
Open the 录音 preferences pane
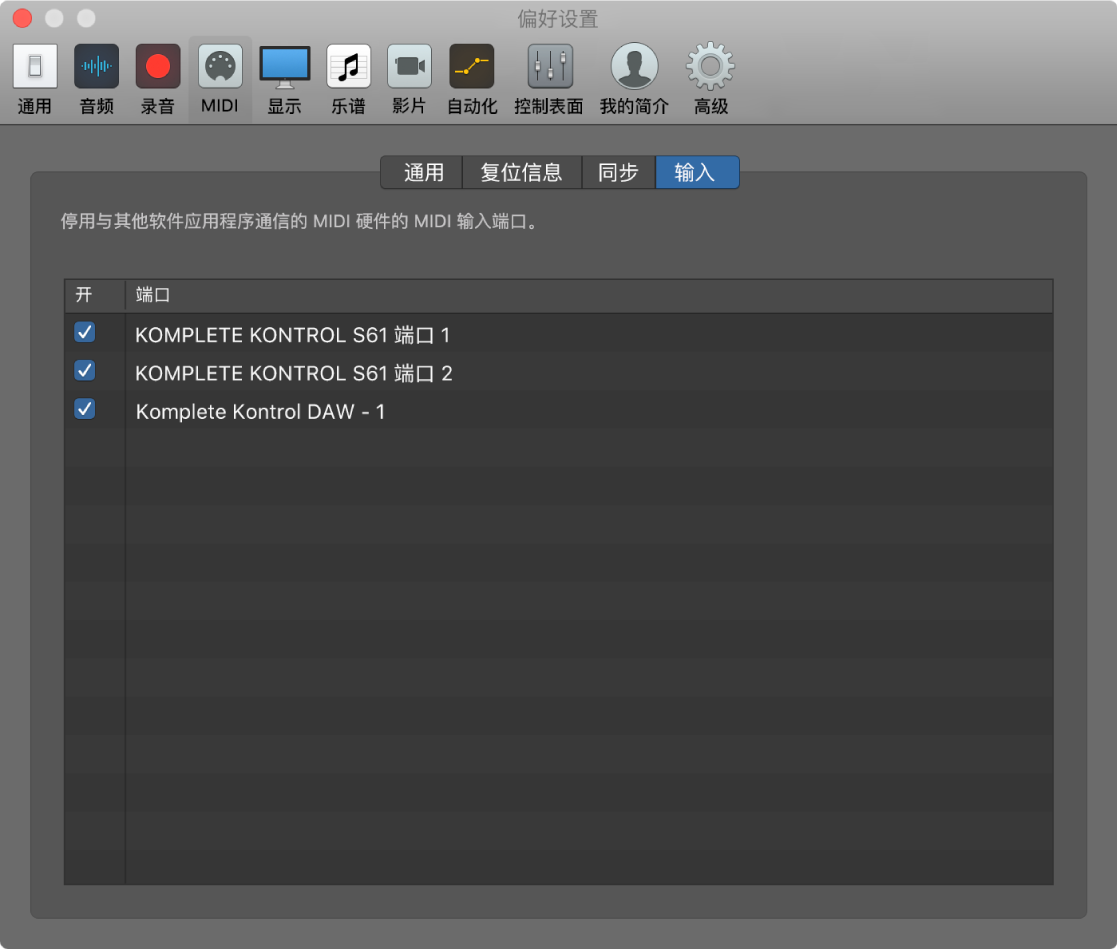click(157, 78)
